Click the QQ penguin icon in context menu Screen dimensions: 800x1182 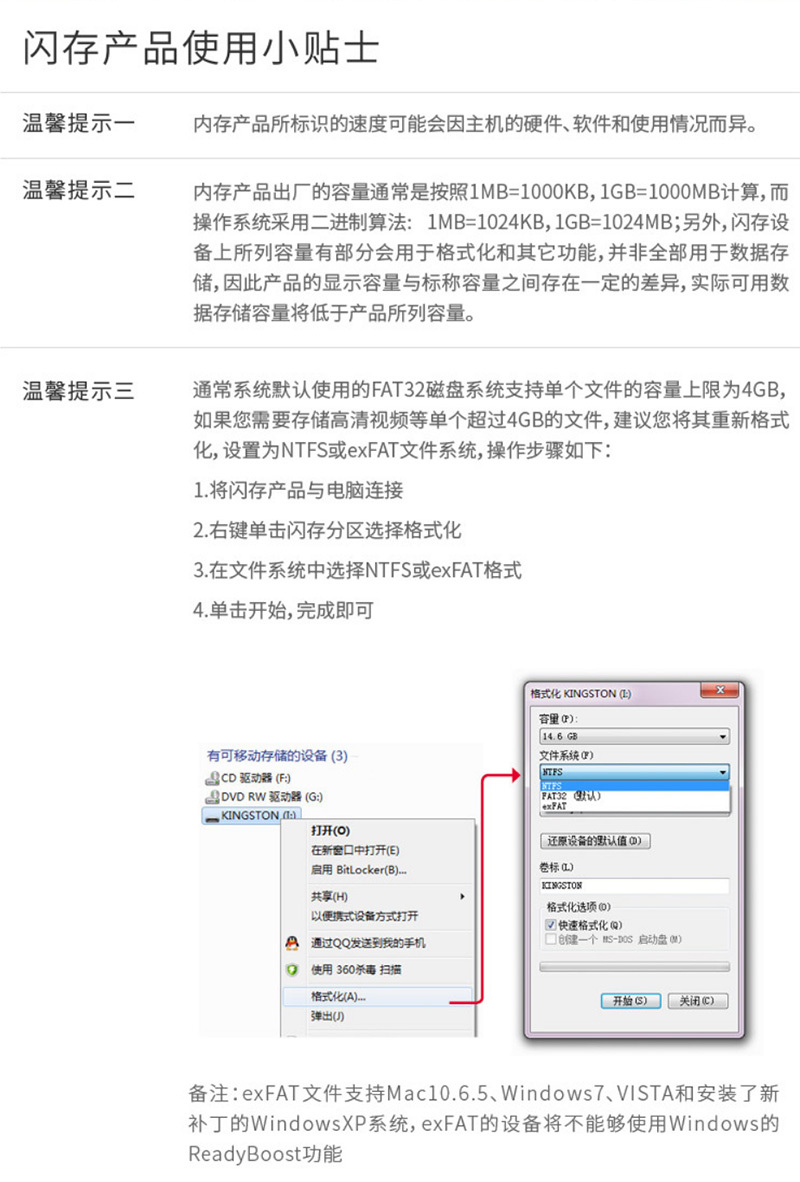click(293, 943)
